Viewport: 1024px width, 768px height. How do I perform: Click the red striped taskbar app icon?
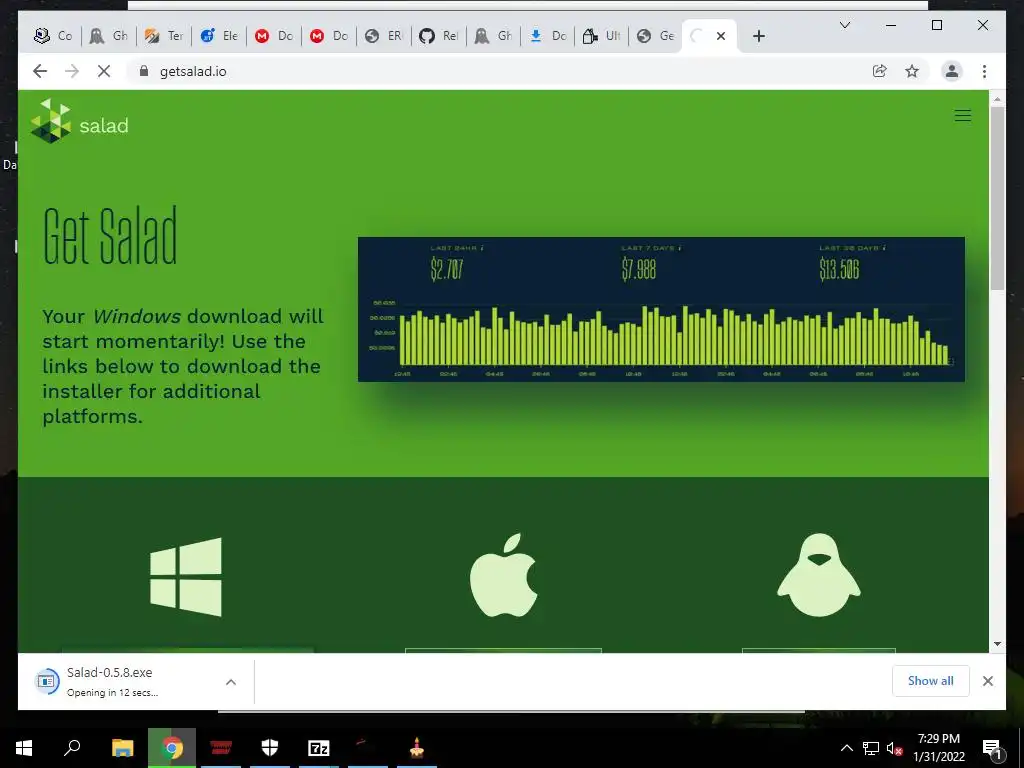click(221, 748)
